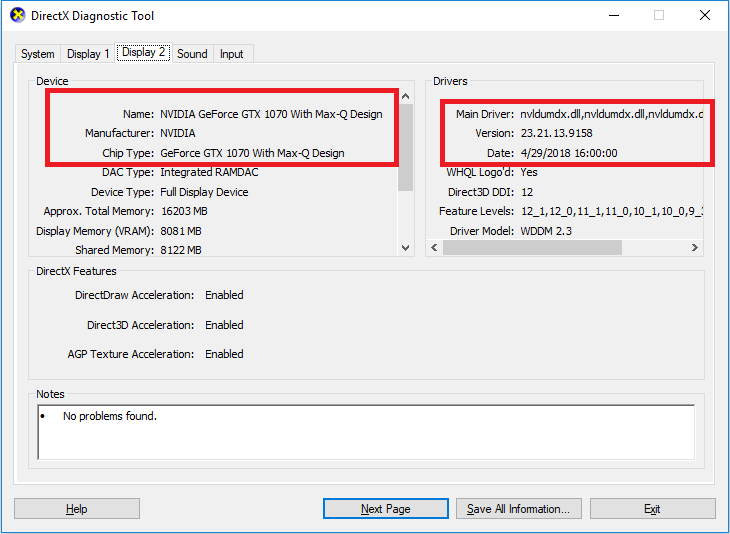Click the Drivers panel horizontal scrollbar thumb
The image size is (730, 534).
[532, 248]
